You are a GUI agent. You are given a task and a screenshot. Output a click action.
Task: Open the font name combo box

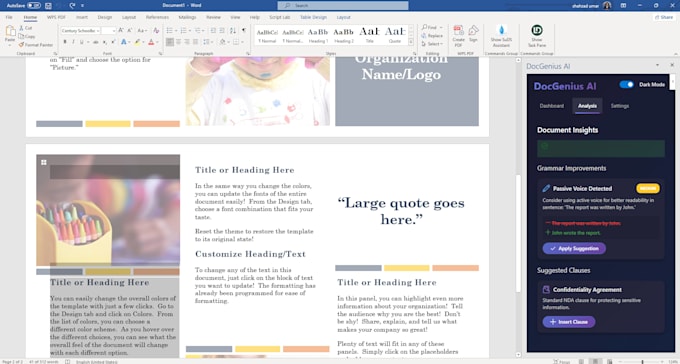pyautogui.click(x=80, y=31)
